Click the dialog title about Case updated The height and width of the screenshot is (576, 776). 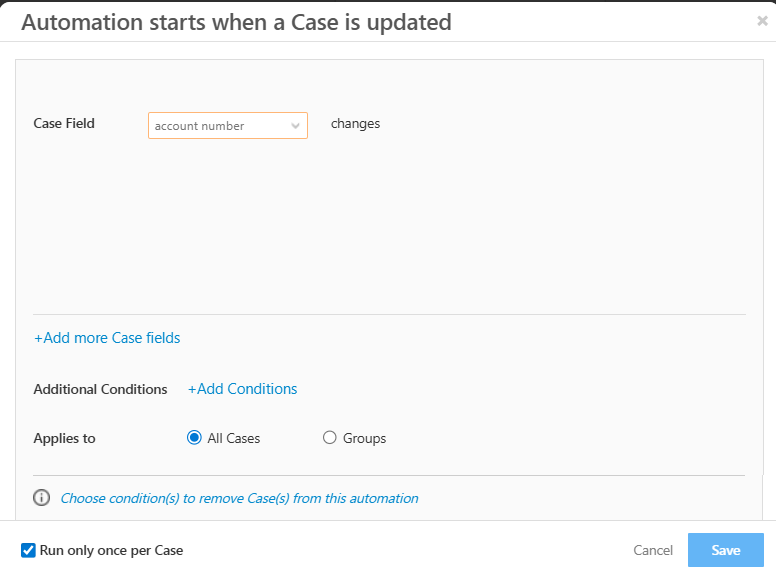click(x=236, y=22)
